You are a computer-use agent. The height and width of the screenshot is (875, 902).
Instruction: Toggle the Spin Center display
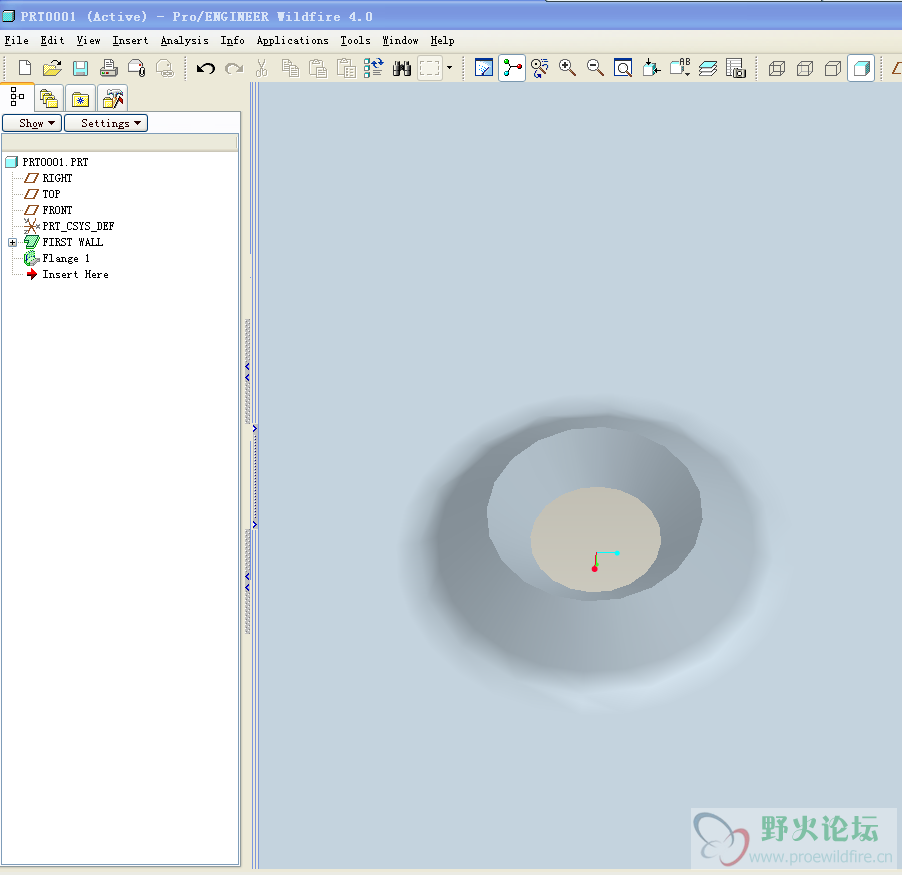[x=512, y=68]
